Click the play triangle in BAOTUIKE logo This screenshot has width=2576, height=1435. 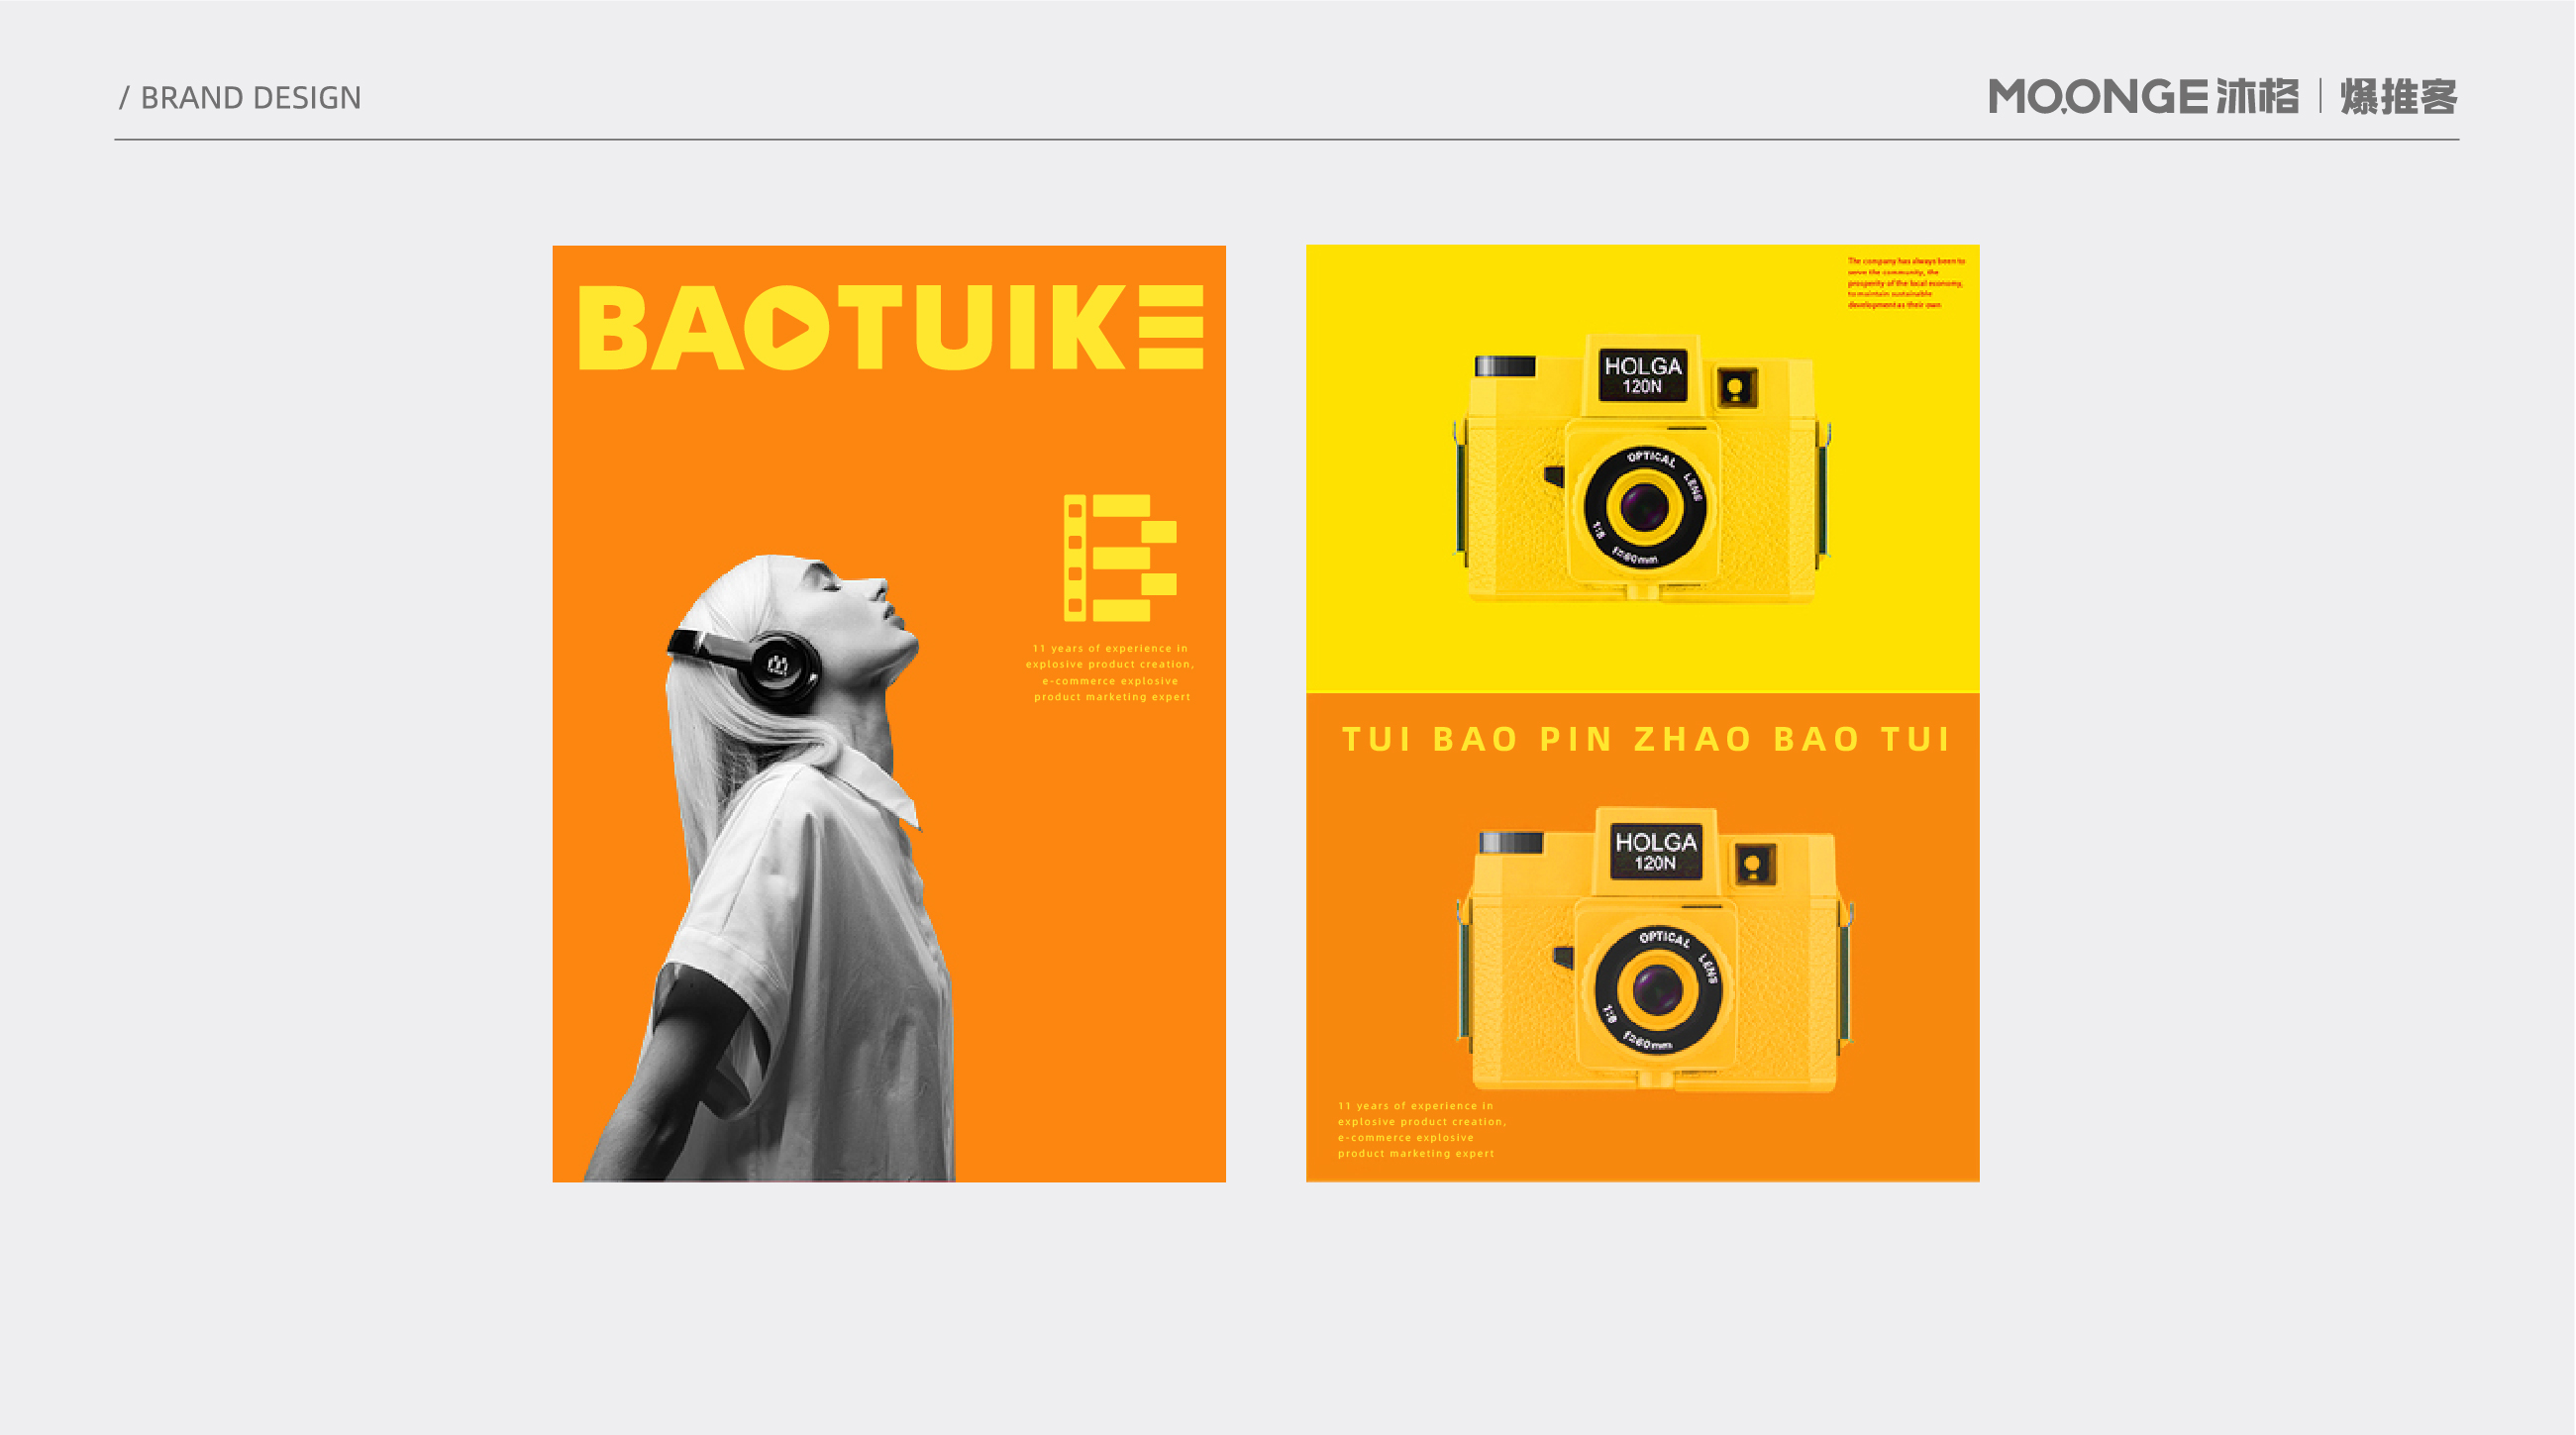click(x=792, y=328)
